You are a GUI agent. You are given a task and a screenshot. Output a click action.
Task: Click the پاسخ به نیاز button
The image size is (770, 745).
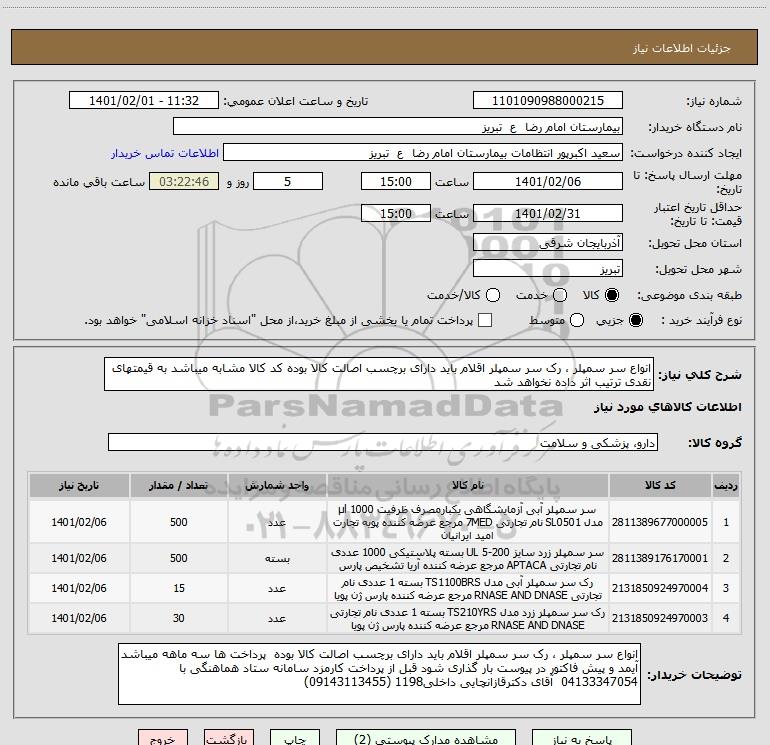pos(582,738)
